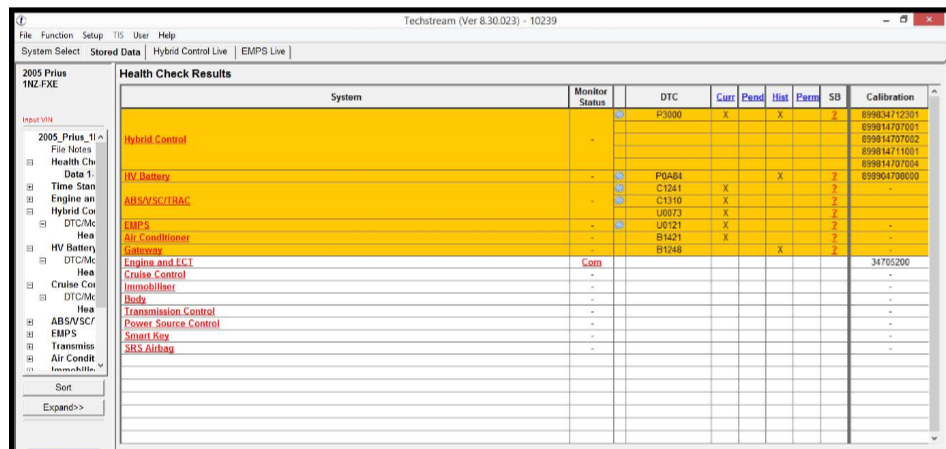Open the SRS Airbag system link
Viewport: 946px width, 449px height.
[x=149, y=348]
